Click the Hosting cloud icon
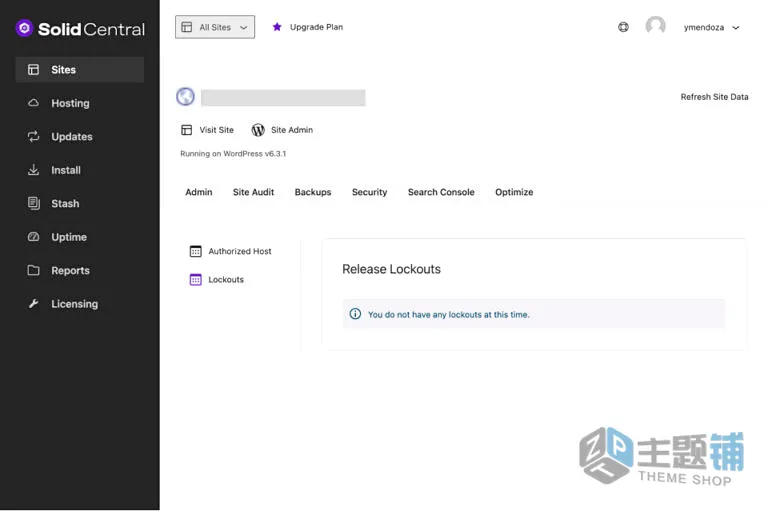 click(33, 103)
